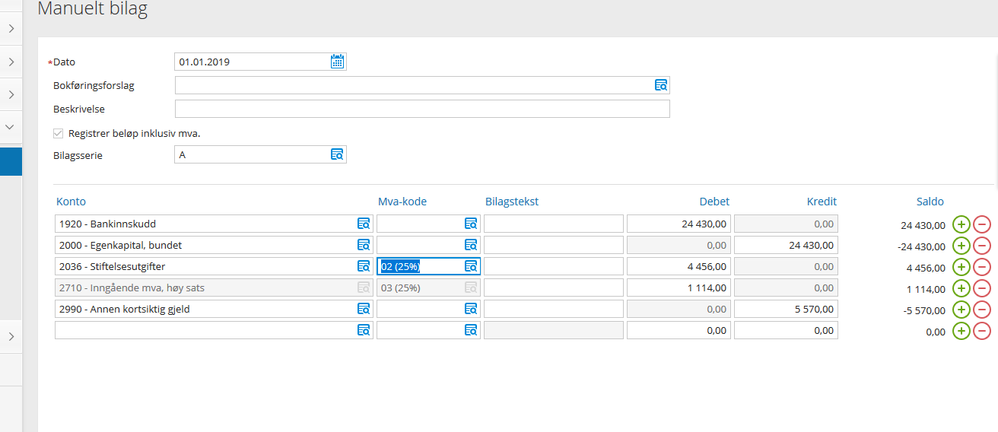Toggle Registrer beløp inklusiv mva. checkbox
Viewport: 998px width, 432px height.
click(58, 134)
